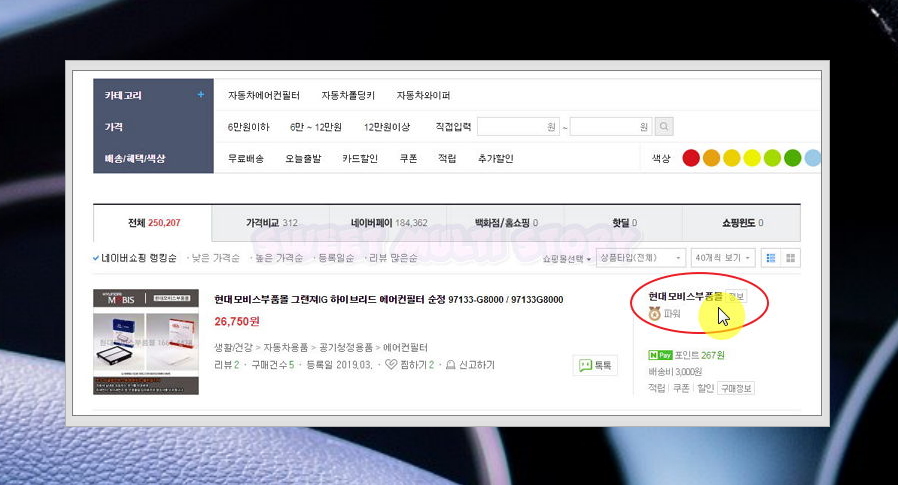Pick the bright yellow color swatch
The height and width of the screenshot is (485, 898).
coord(752,158)
